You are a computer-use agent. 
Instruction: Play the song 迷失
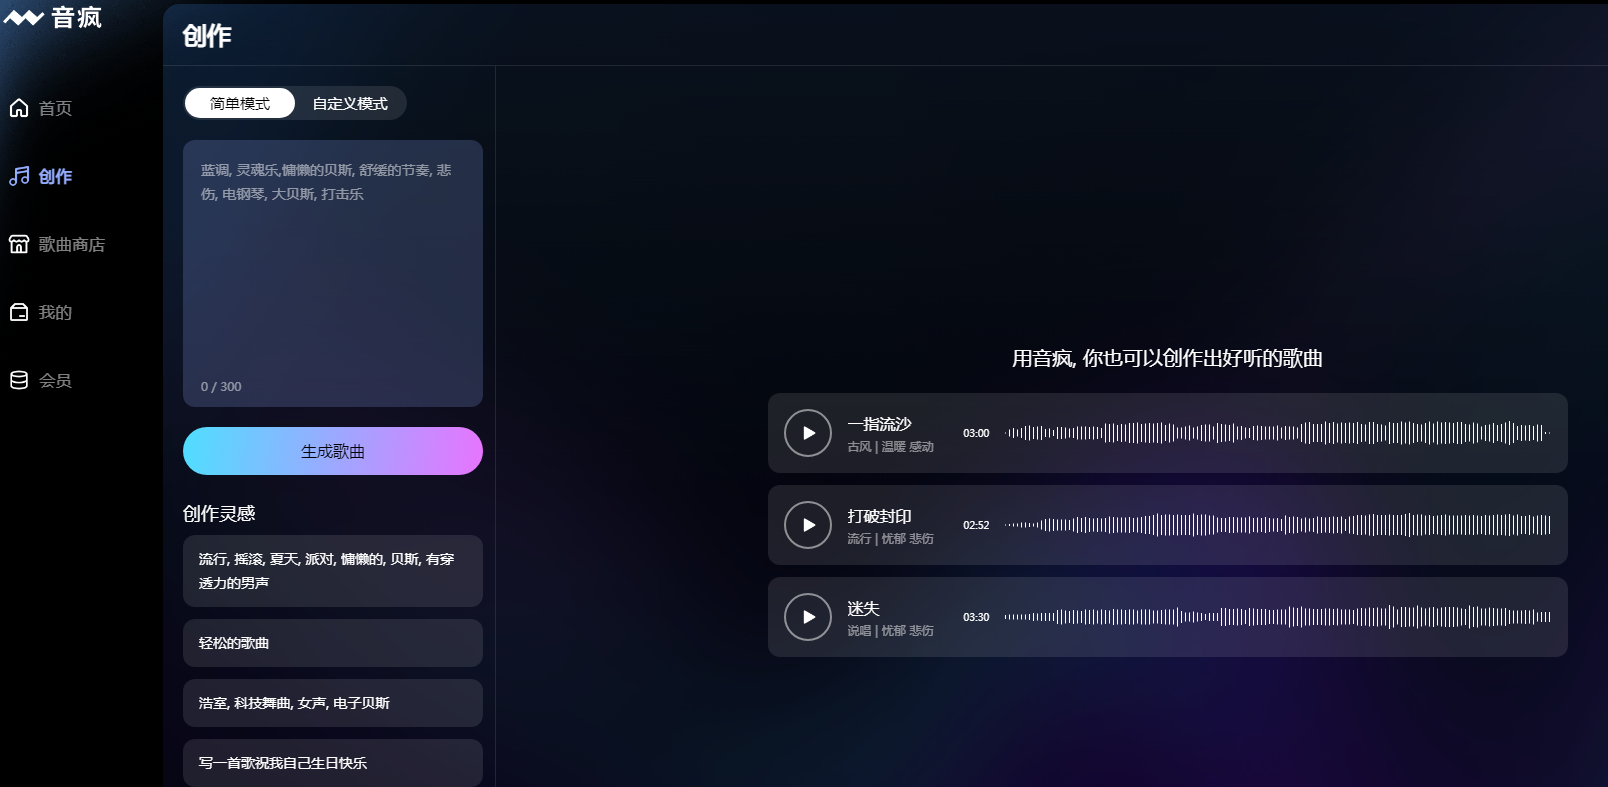(x=808, y=617)
